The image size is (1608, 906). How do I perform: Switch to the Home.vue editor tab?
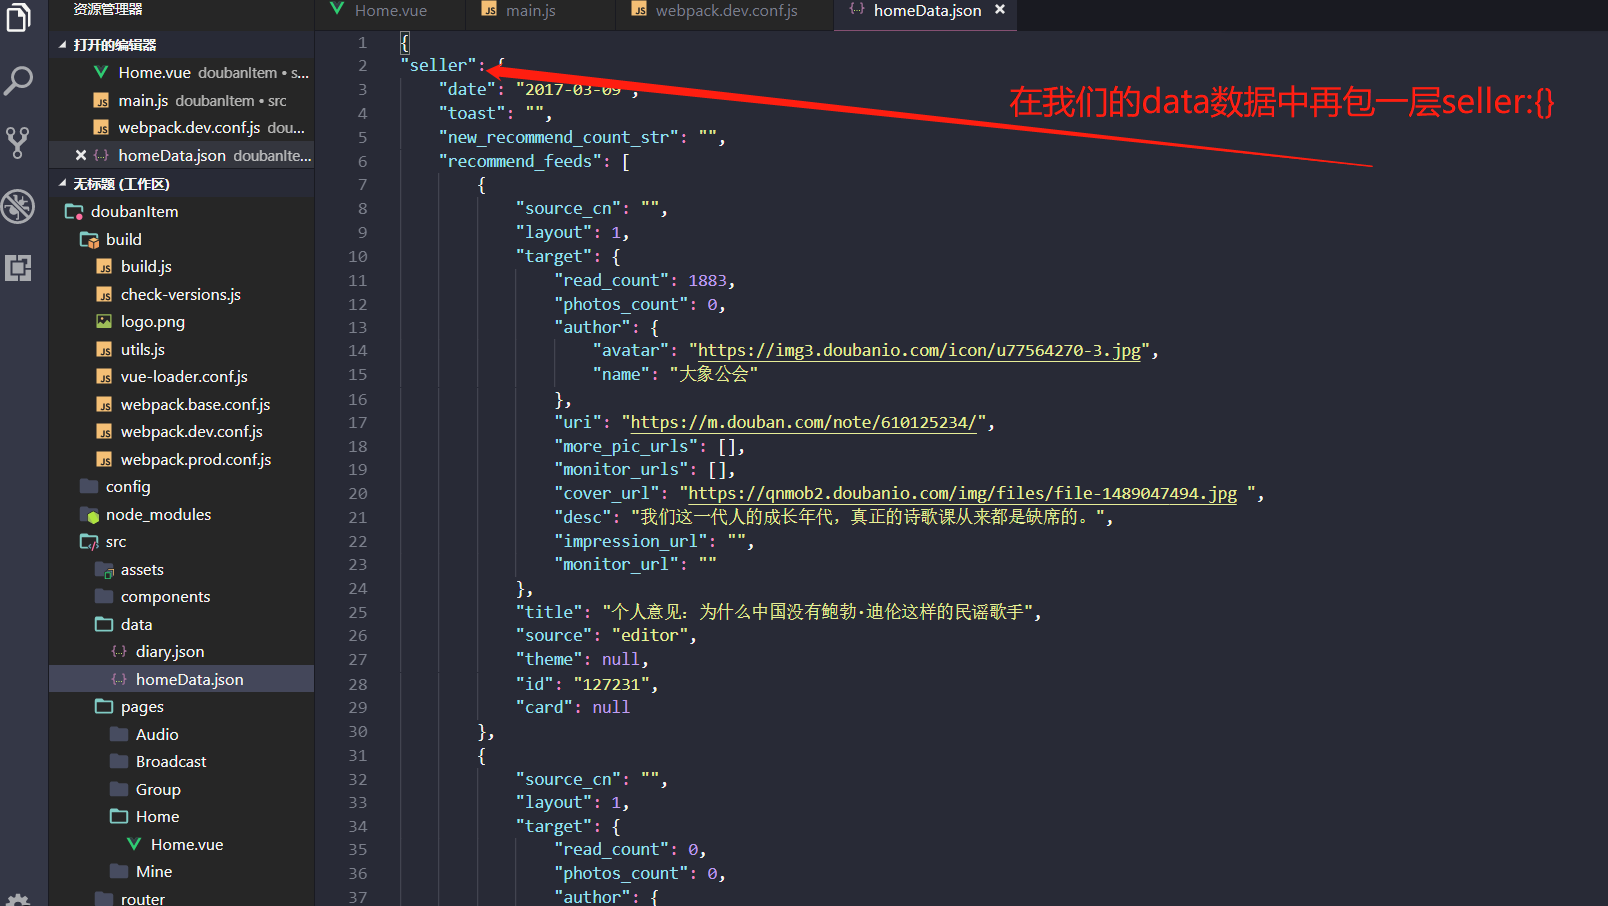(x=390, y=10)
